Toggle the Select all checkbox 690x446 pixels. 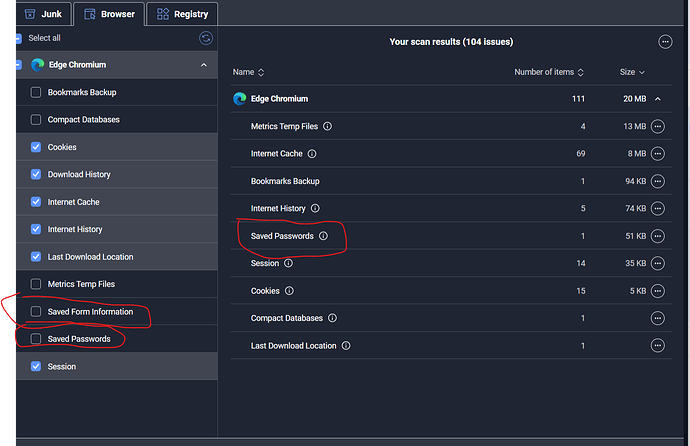(x=18, y=38)
